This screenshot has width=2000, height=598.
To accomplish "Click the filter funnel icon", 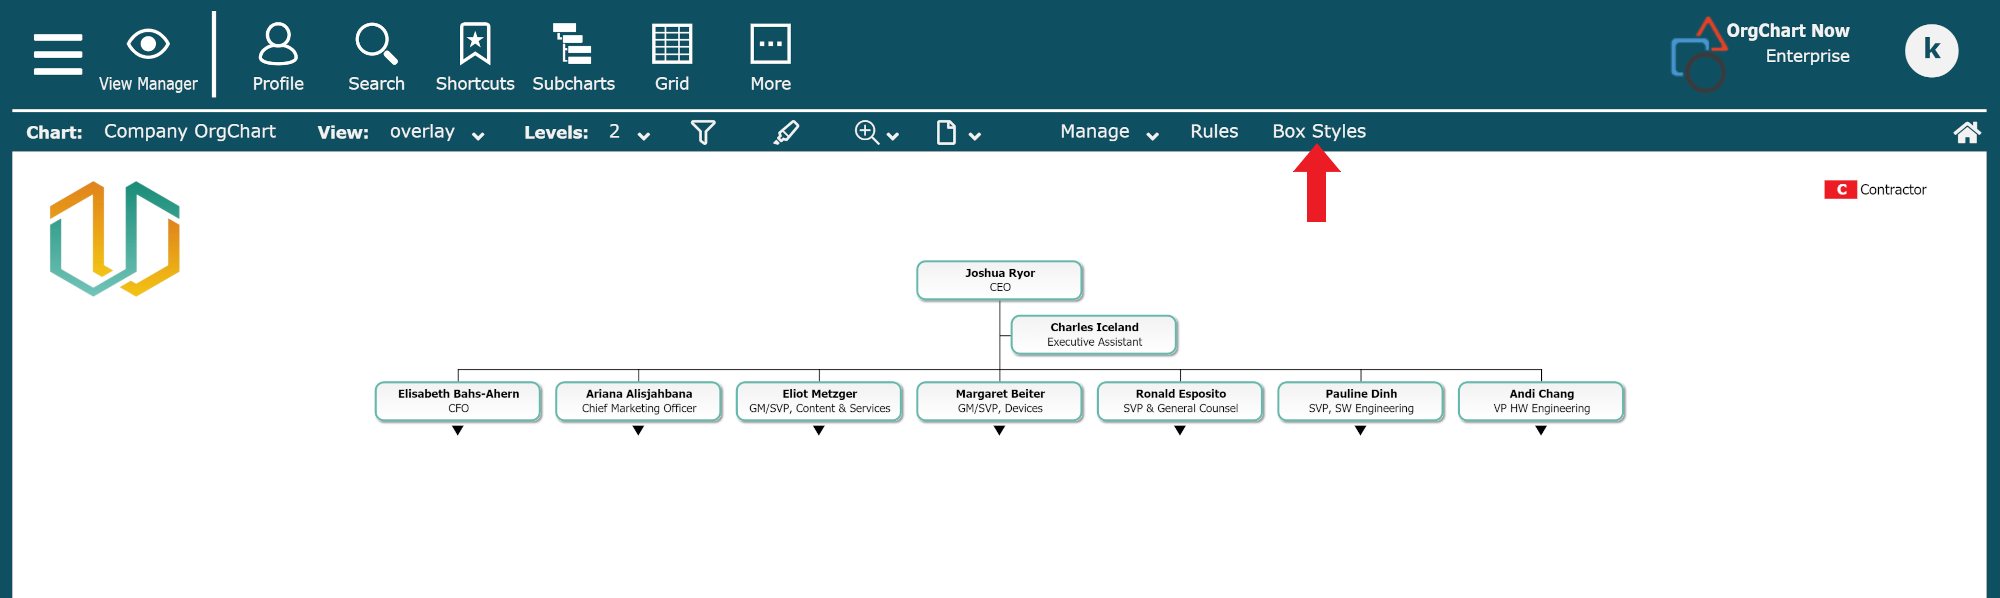I will click(x=703, y=132).
